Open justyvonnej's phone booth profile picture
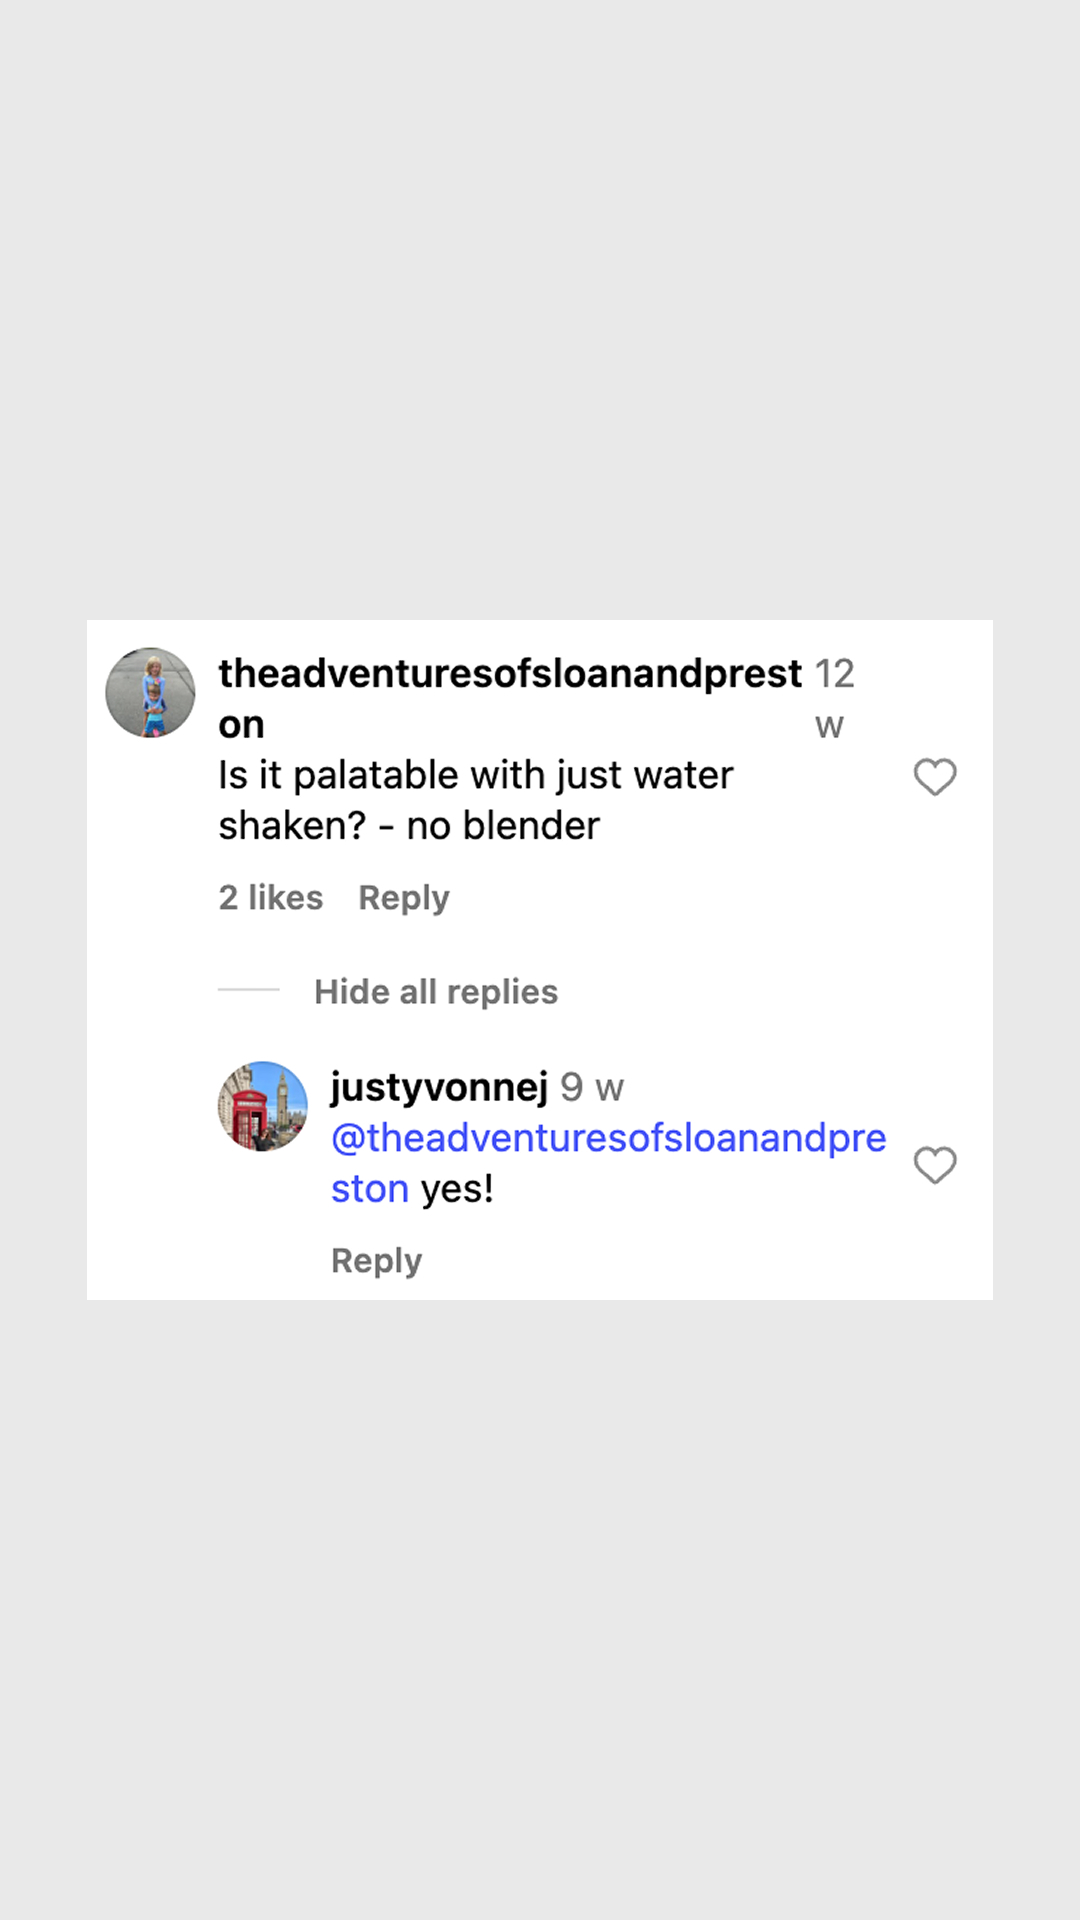 (x=263, y=1106)
